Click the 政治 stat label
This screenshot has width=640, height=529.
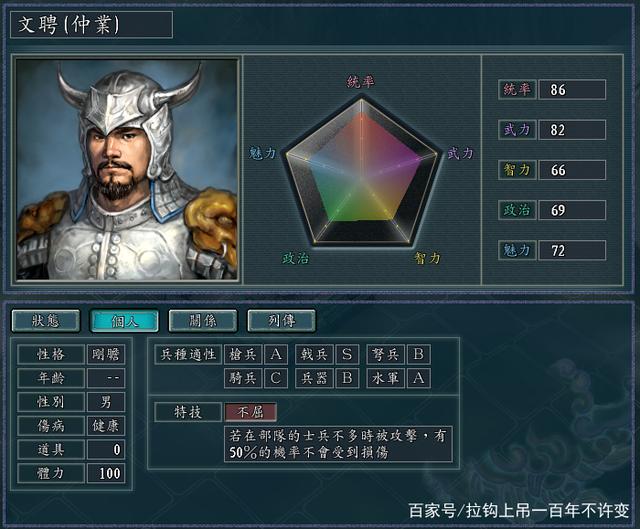[517, 210]
